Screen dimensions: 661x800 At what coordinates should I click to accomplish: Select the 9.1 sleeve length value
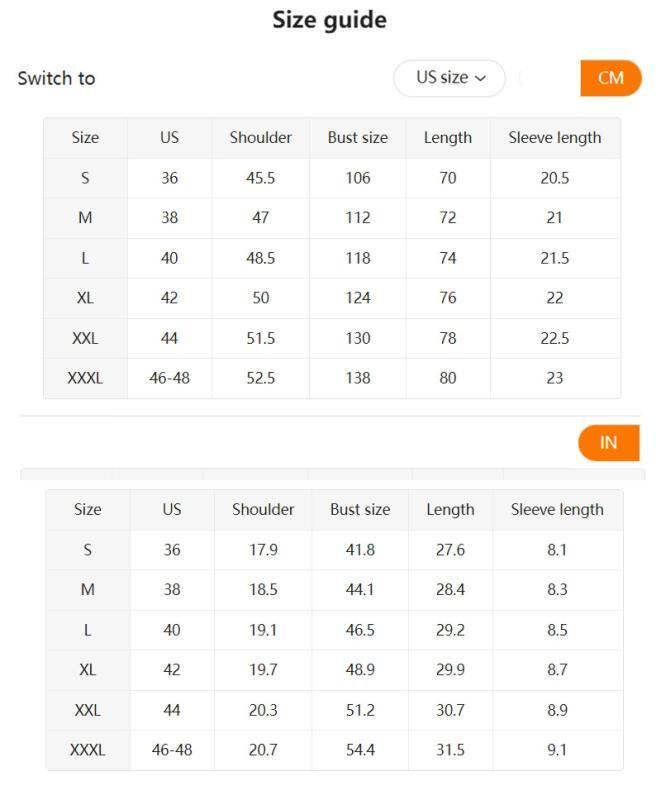point(557,750)
